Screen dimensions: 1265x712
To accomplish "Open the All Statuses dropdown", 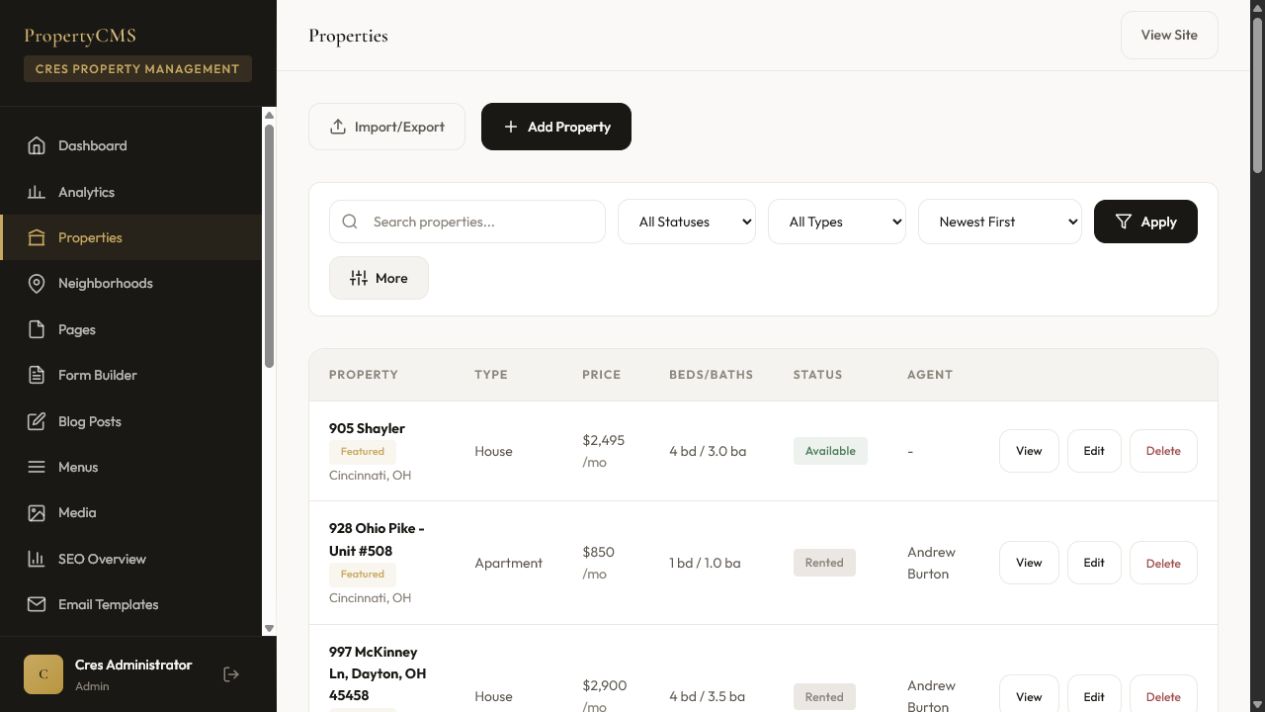I will click(686, 222).
